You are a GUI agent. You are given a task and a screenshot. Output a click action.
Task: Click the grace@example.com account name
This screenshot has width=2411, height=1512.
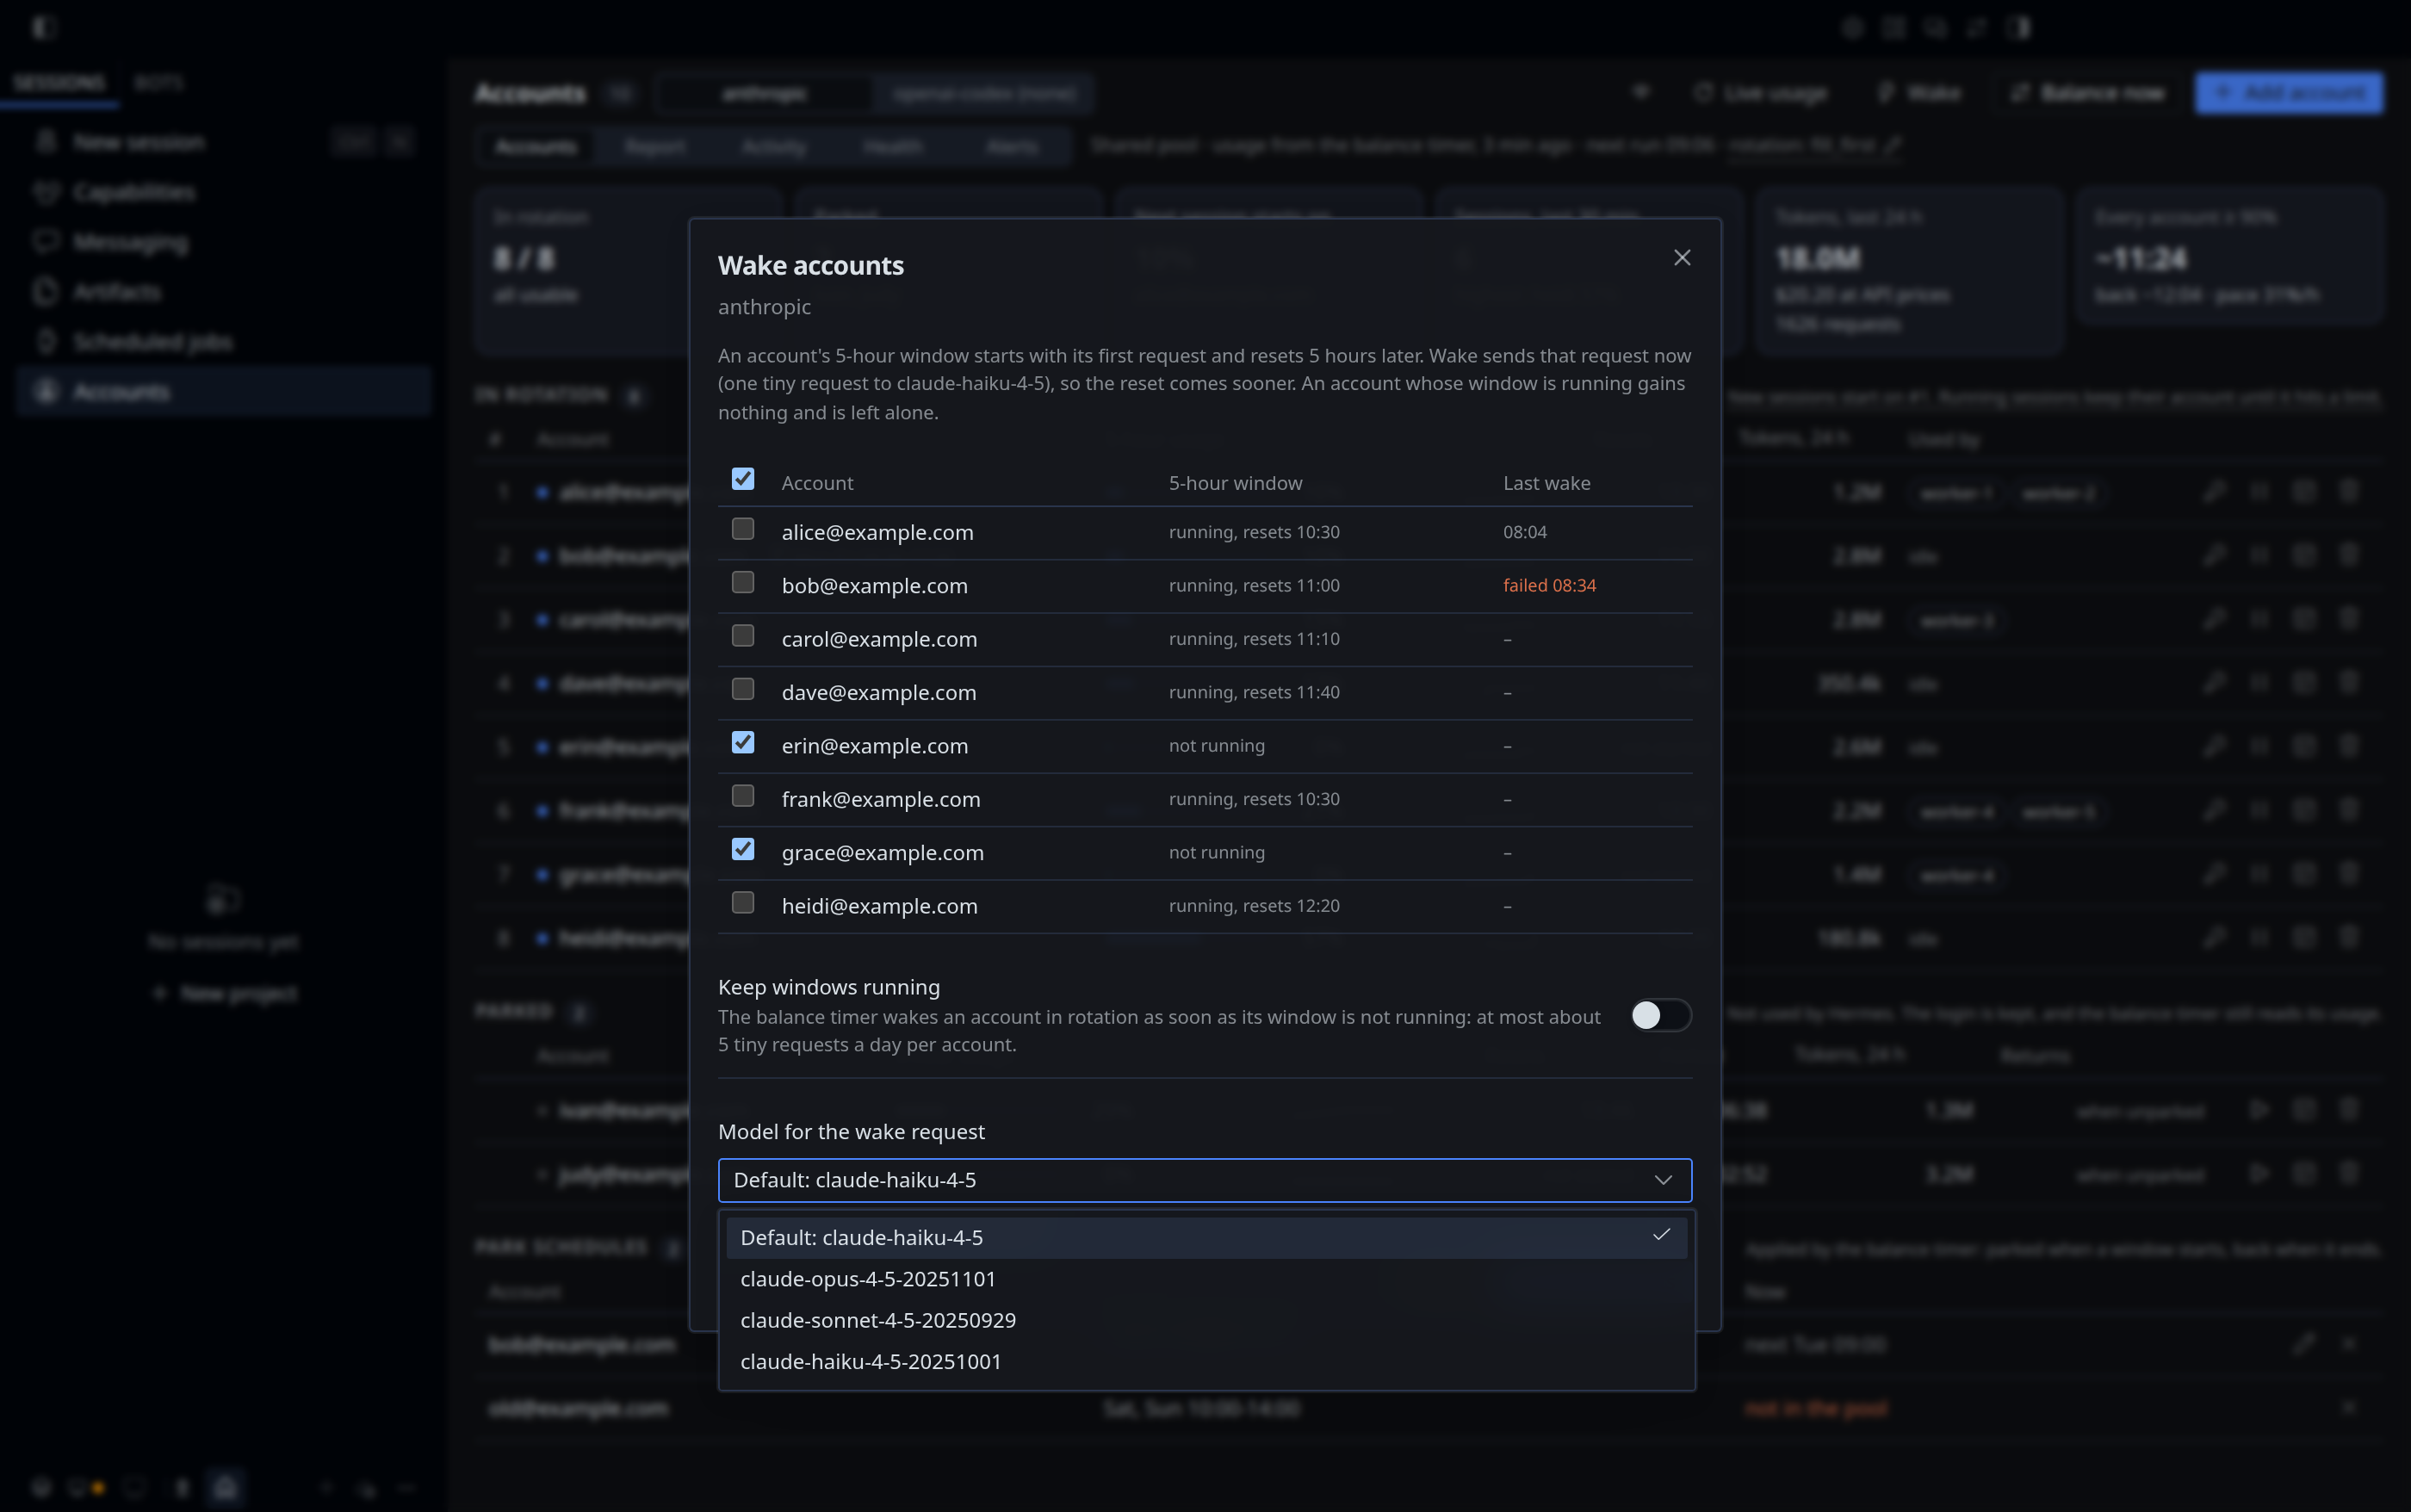tap(882, 853)
